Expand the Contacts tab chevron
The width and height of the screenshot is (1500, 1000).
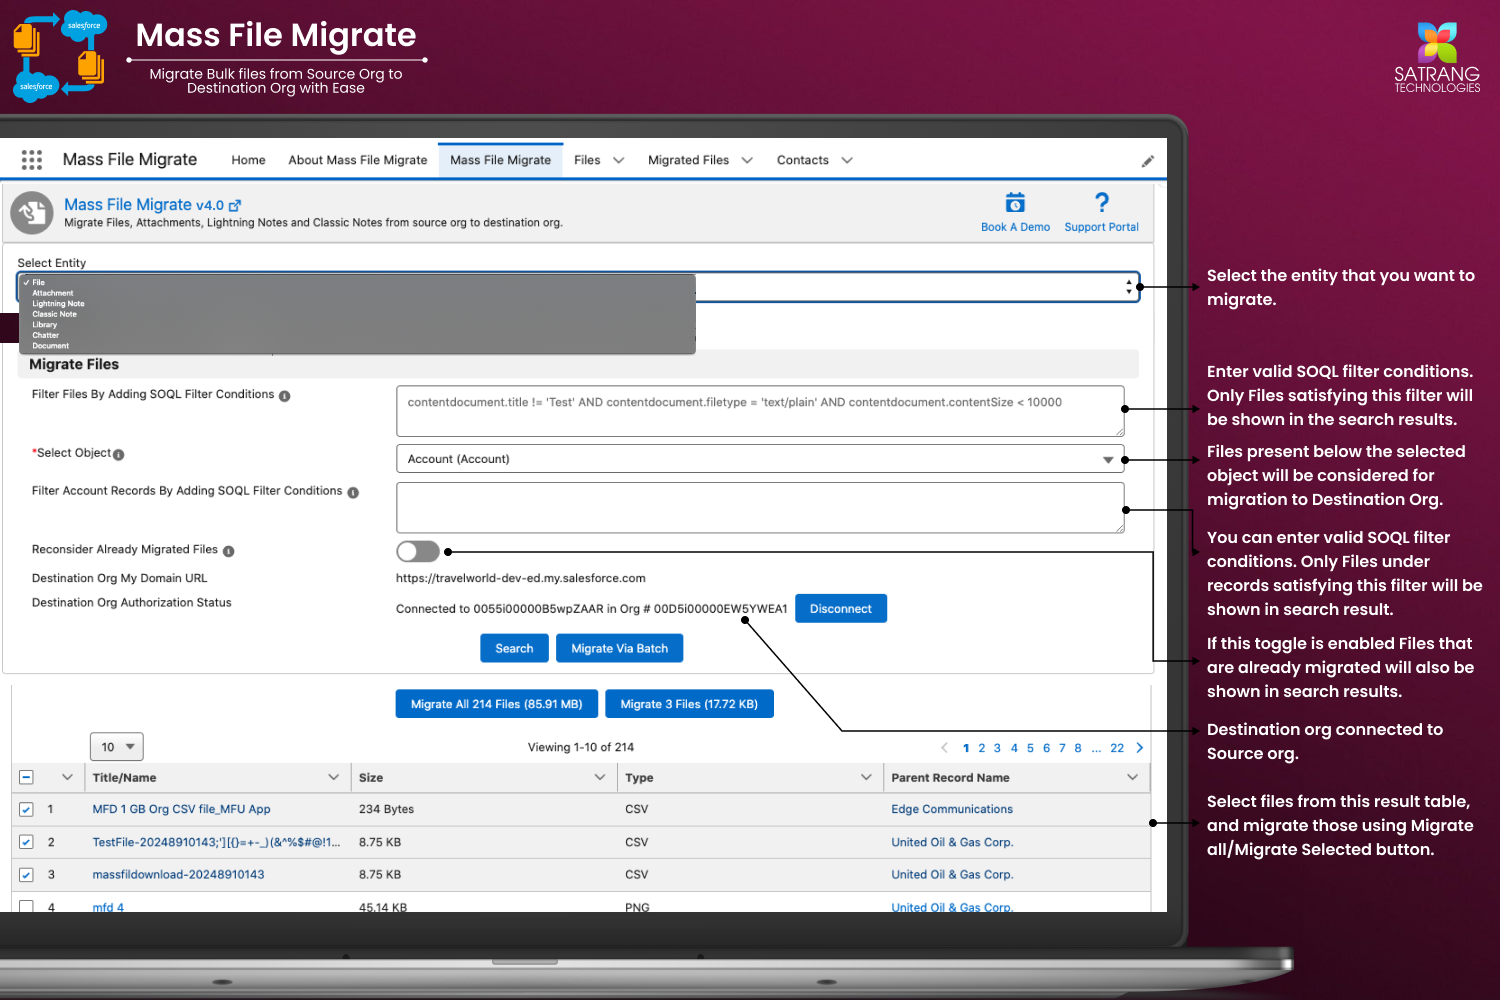[847, 160]
